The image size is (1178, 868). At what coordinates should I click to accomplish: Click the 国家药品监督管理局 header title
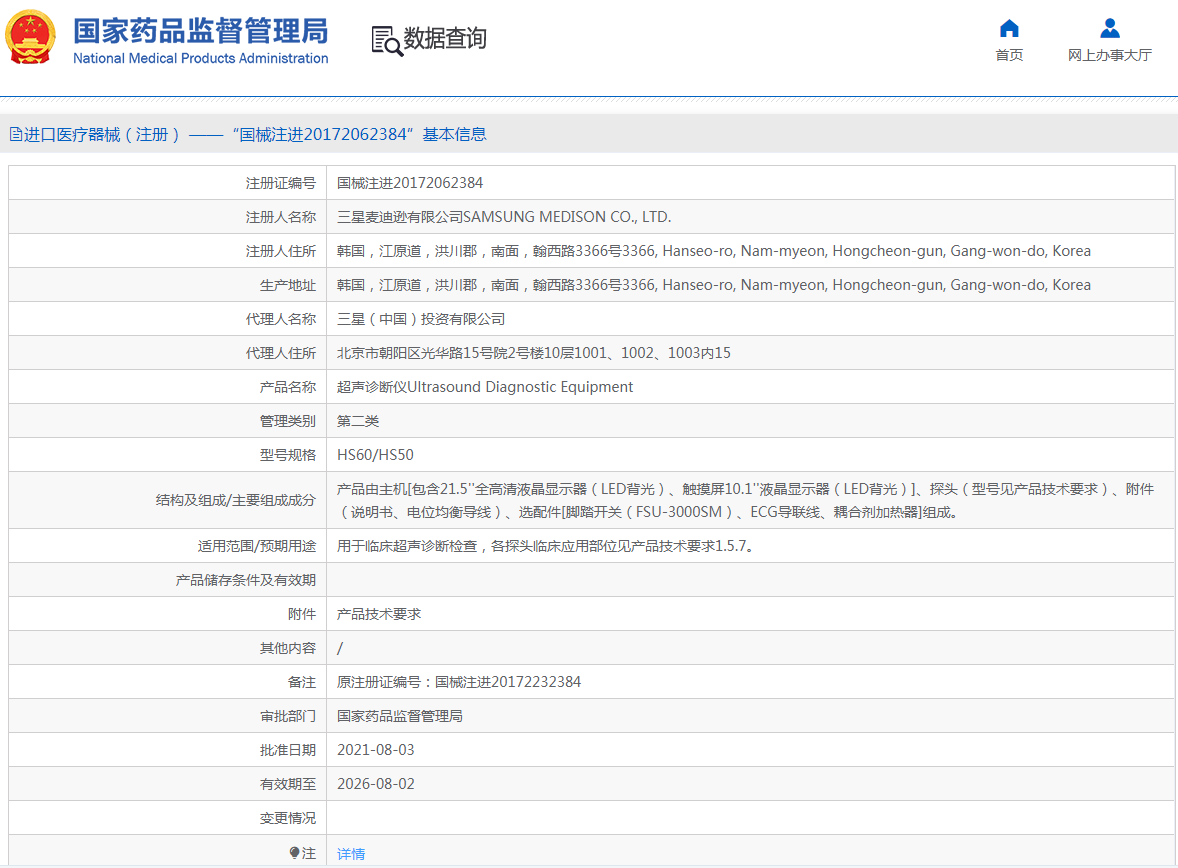(201, 31)
